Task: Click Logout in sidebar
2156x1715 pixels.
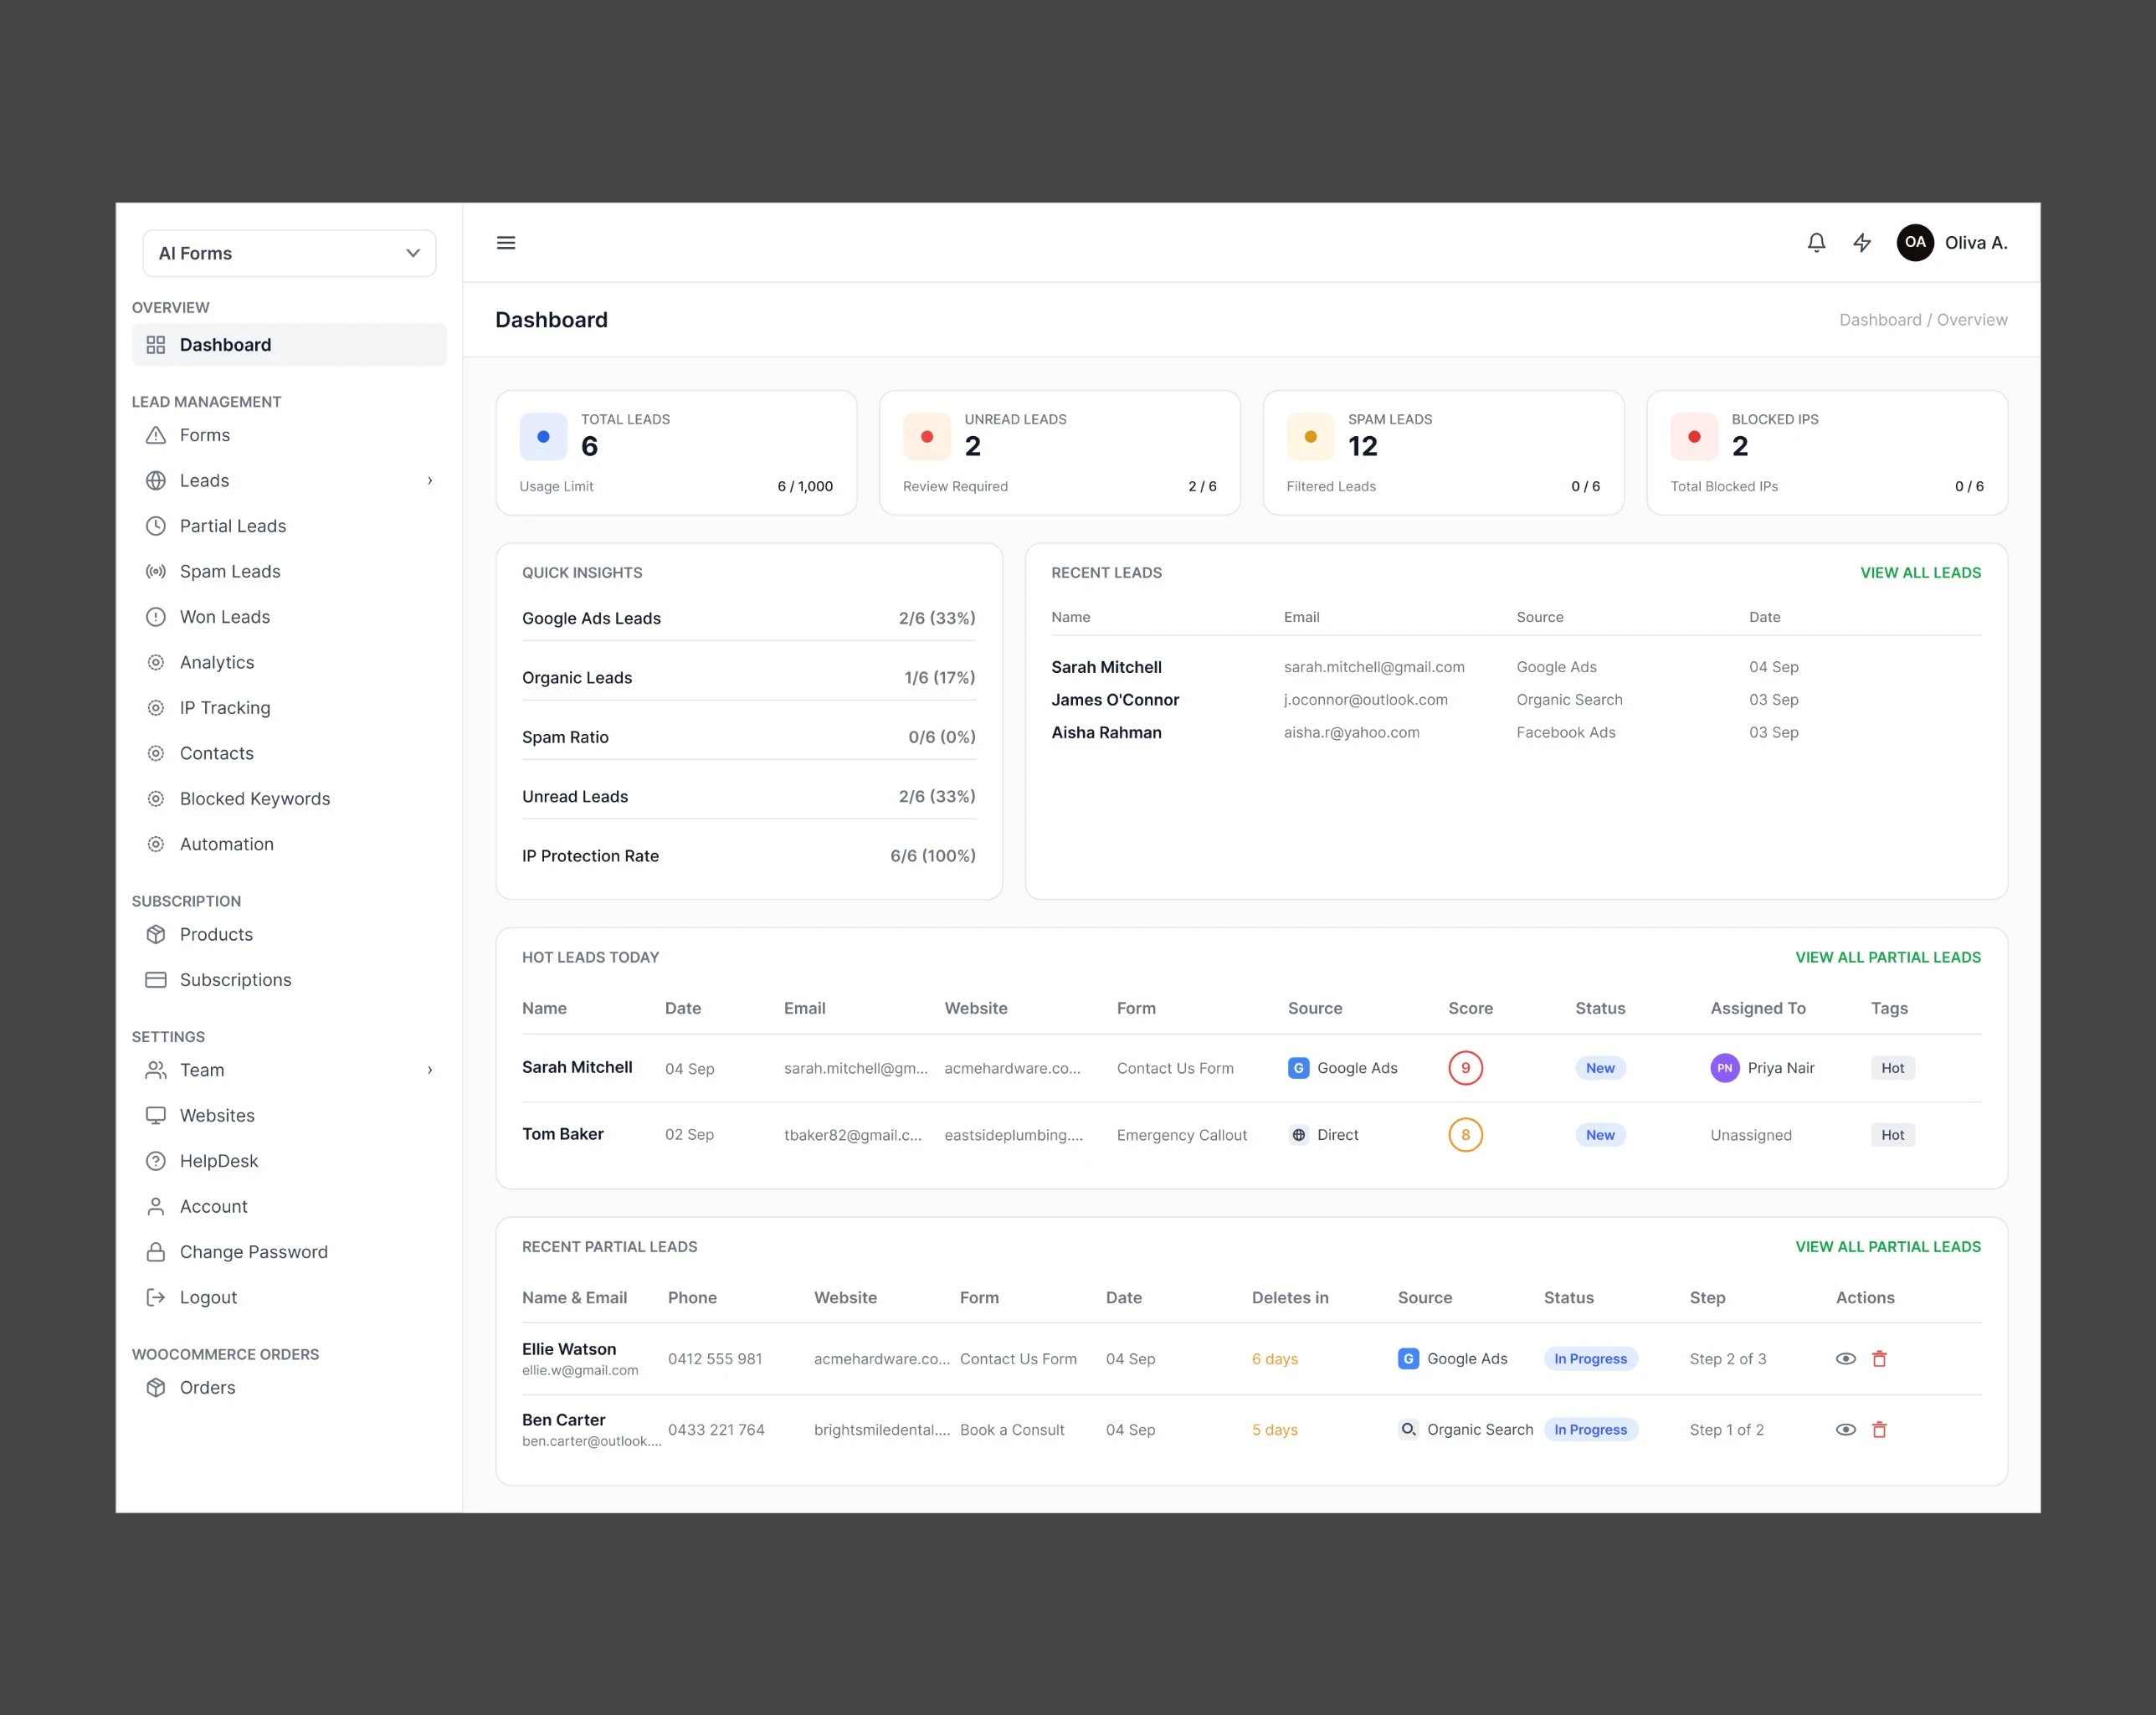Action: [x=289, y=1297]
